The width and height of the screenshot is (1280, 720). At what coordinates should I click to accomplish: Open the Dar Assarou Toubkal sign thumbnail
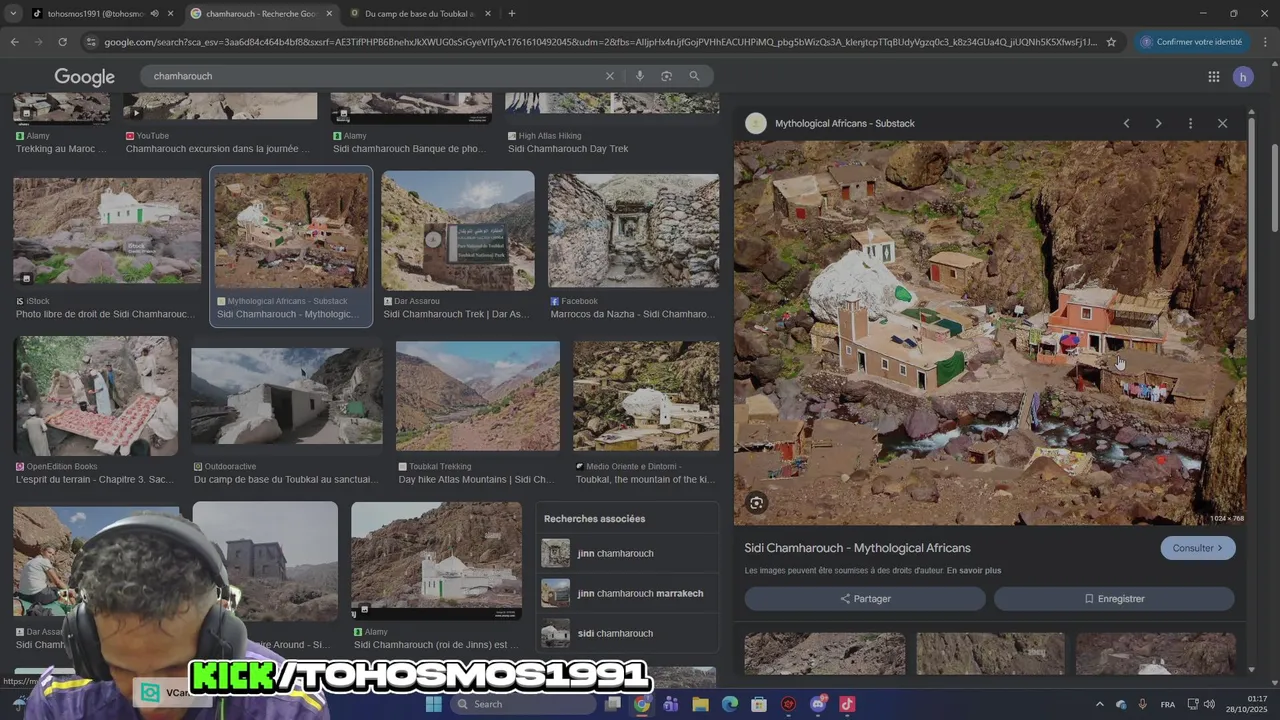click(458, 230)
